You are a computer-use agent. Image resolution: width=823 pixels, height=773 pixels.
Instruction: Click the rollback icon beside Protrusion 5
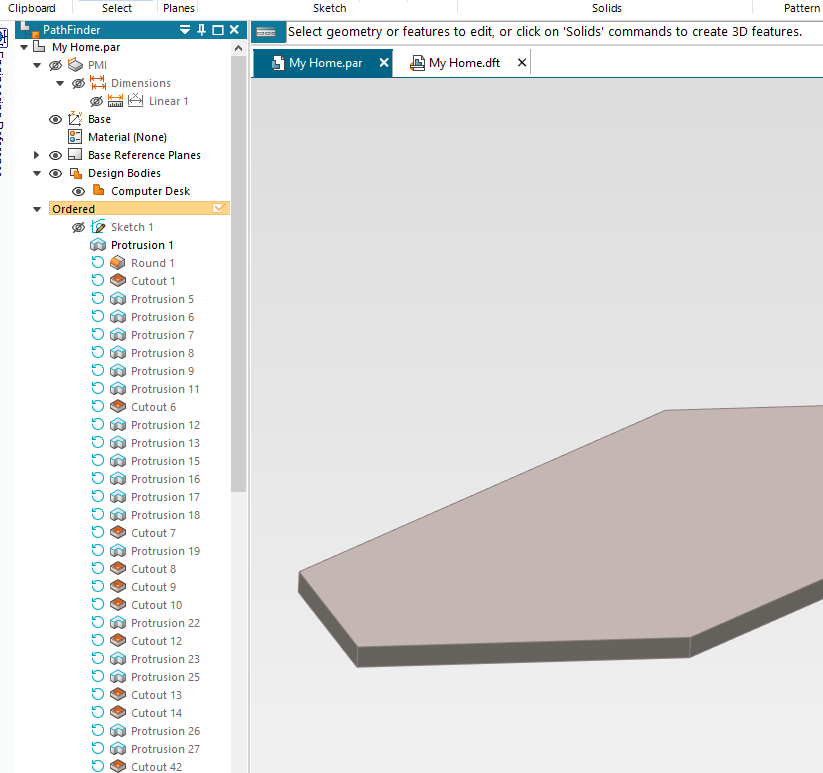point(98,299)
